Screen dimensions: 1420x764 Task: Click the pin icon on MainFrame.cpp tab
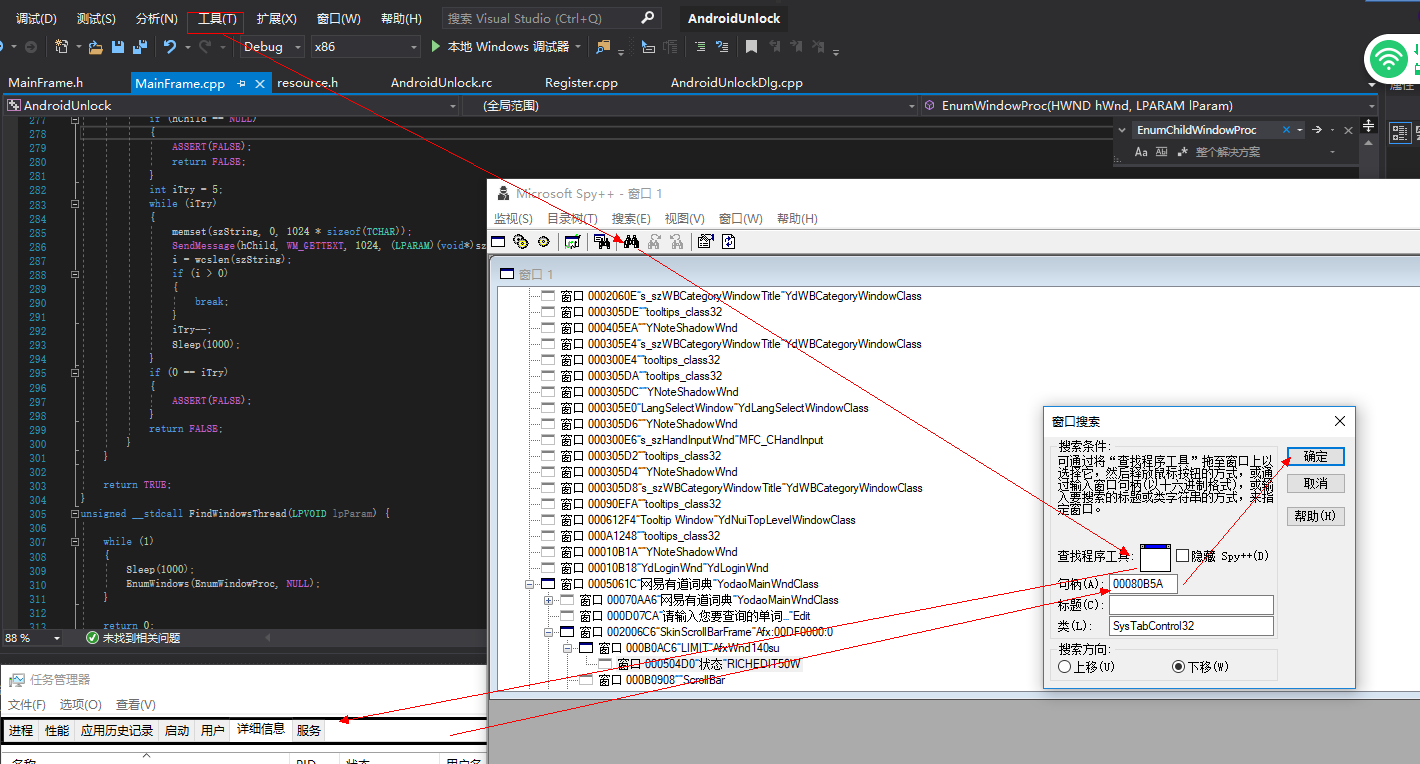point(241,83)
